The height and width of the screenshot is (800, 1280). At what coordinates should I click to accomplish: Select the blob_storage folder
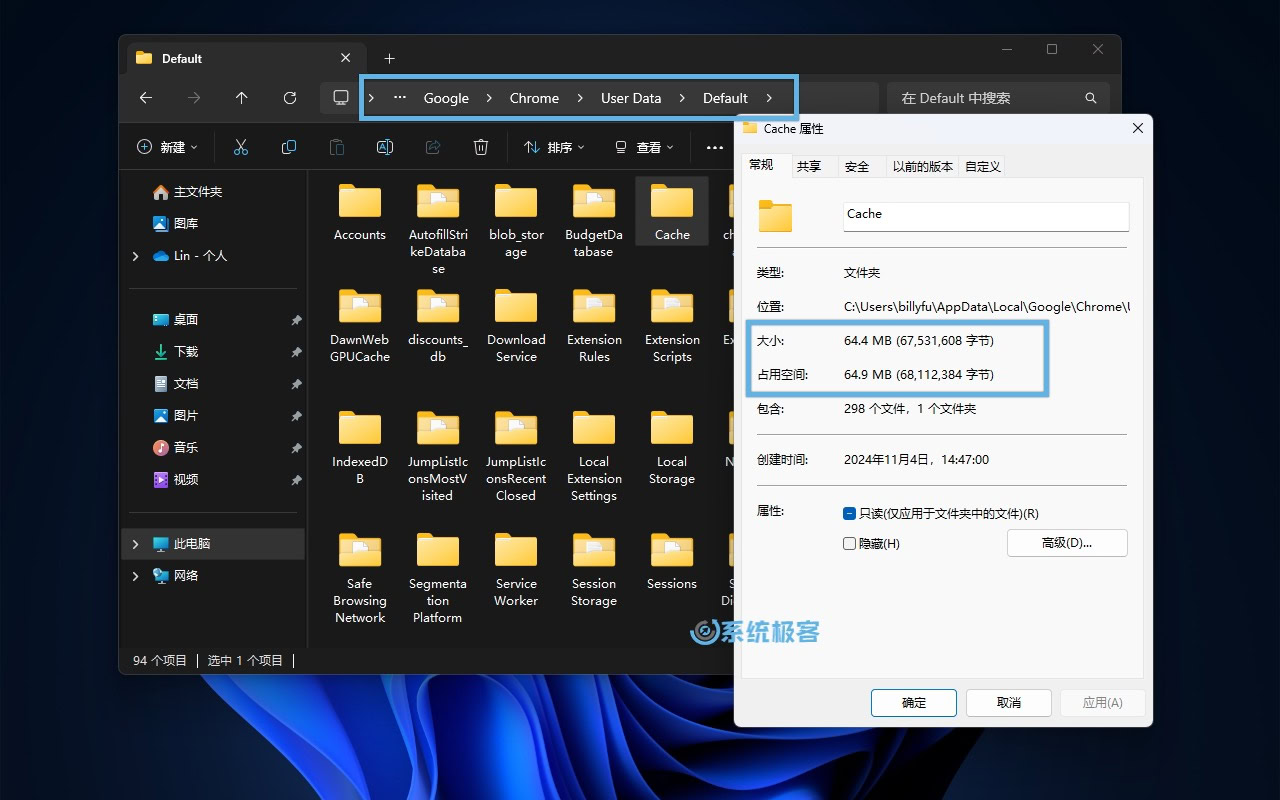tap(516, 221)
